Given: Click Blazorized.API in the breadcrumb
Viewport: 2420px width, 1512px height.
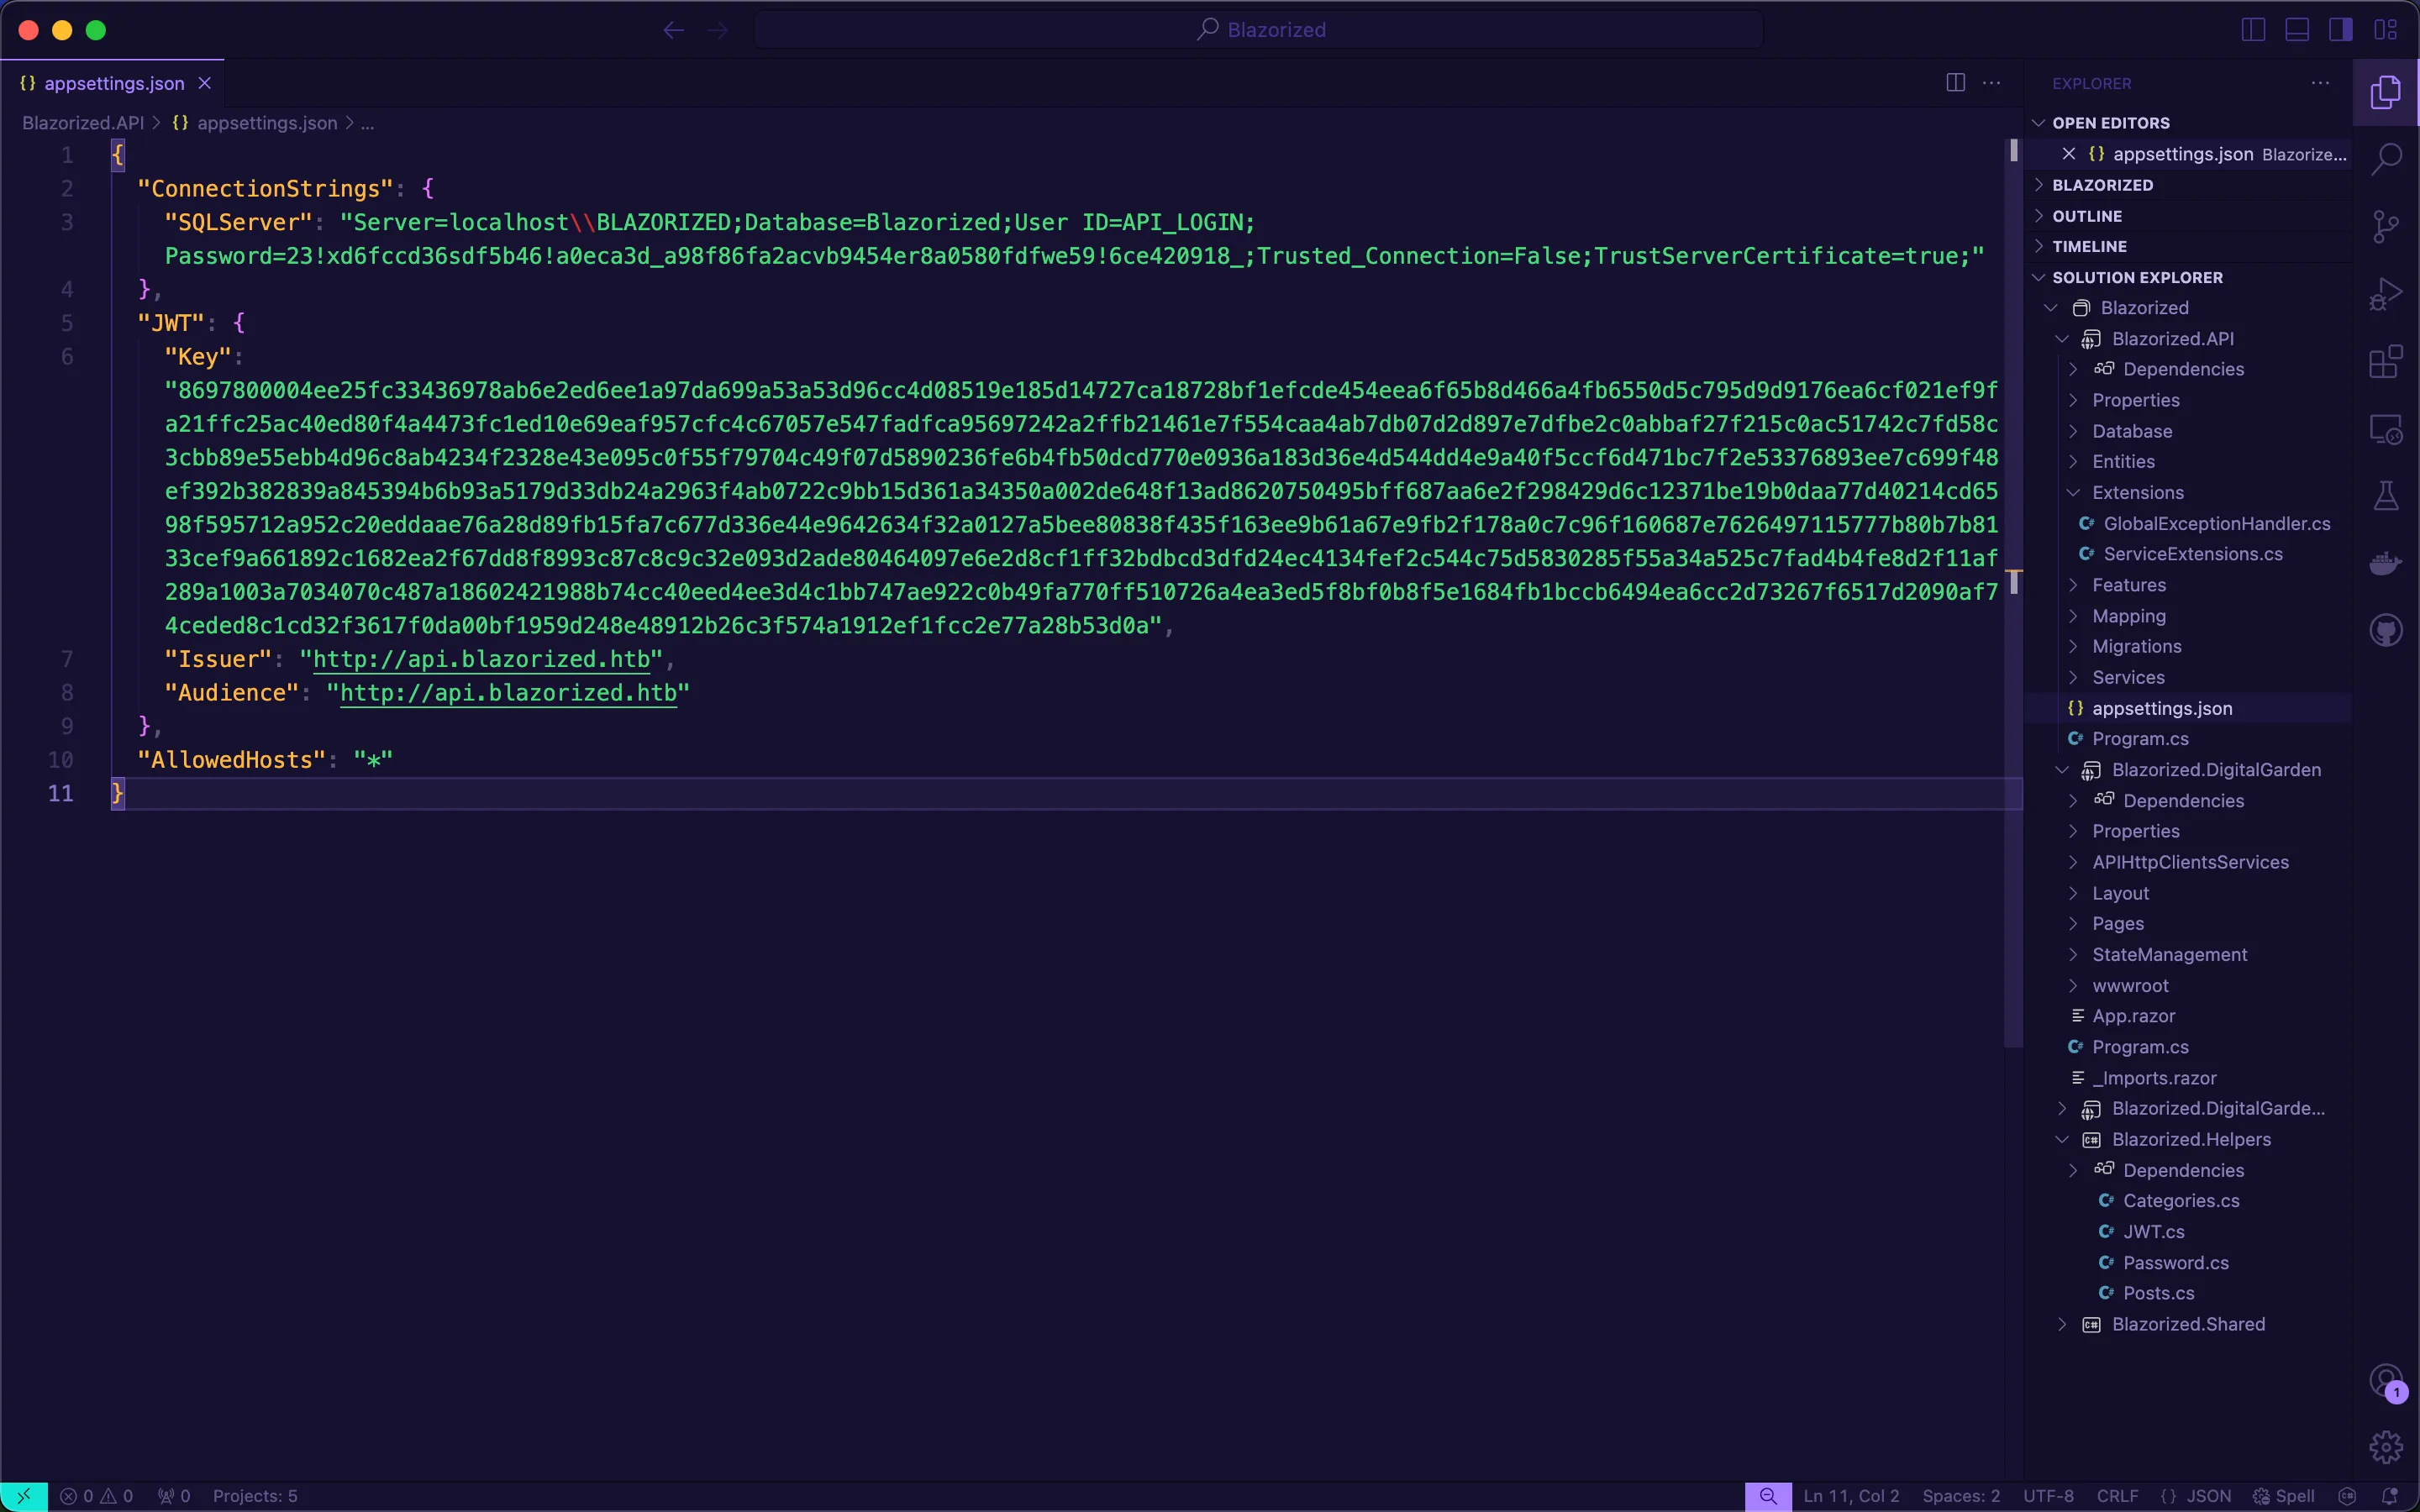Looking at the screenshot, I should click(83, 123).
